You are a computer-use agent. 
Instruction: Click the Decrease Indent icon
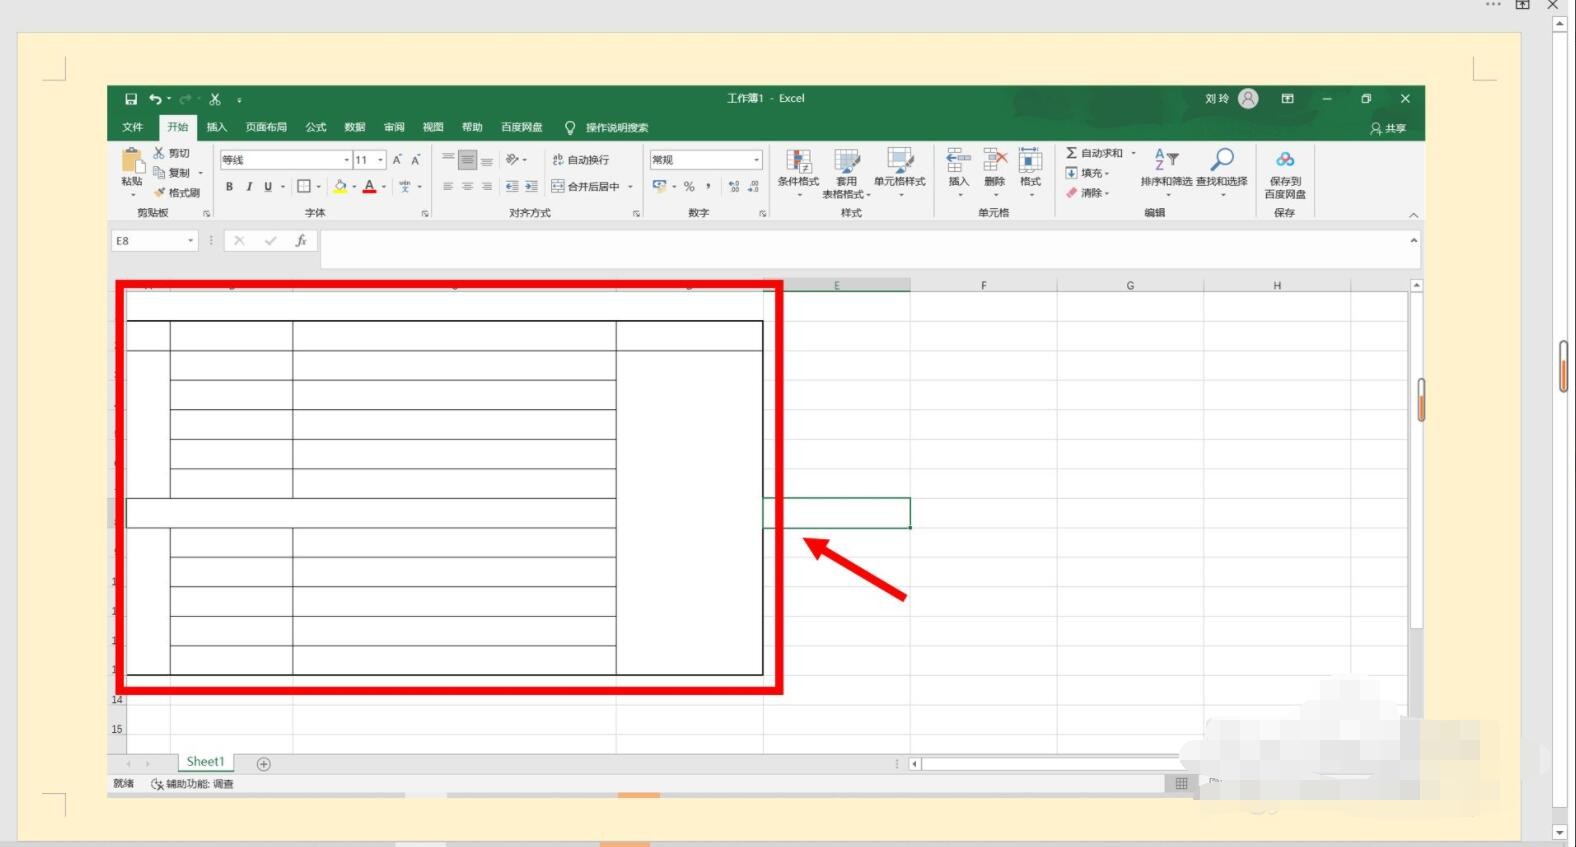click(x=512, y=187)
